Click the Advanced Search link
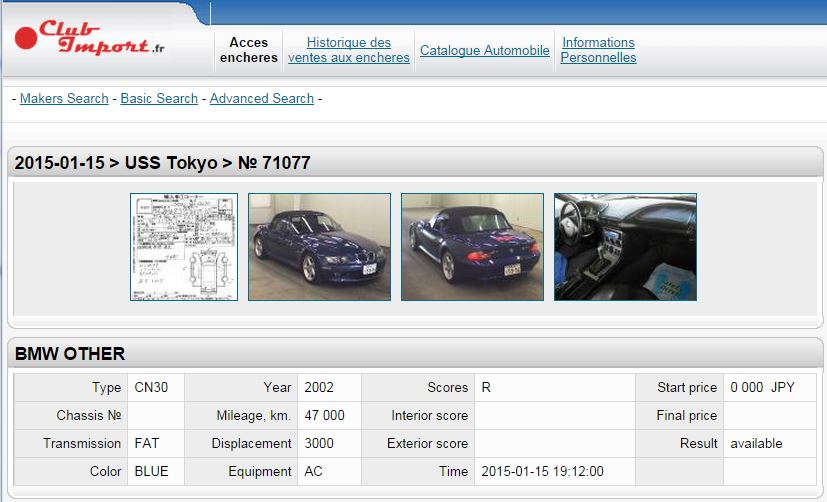 (261, 98)
